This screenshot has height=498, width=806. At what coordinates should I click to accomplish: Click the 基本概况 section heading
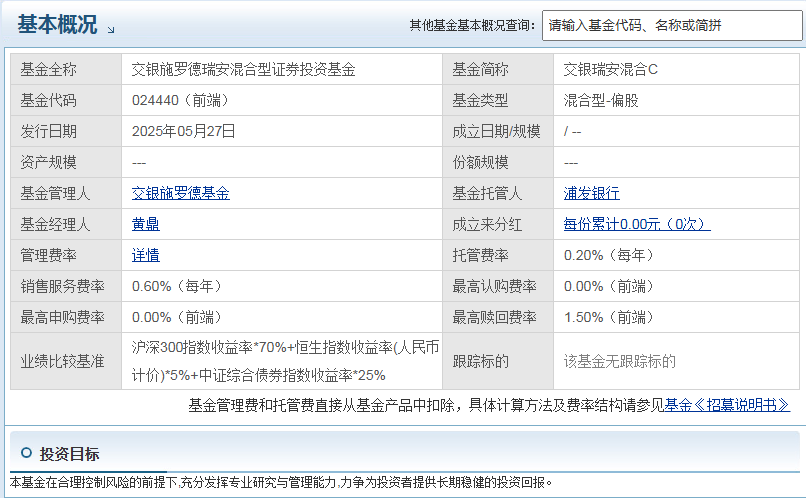pos(57,24)
